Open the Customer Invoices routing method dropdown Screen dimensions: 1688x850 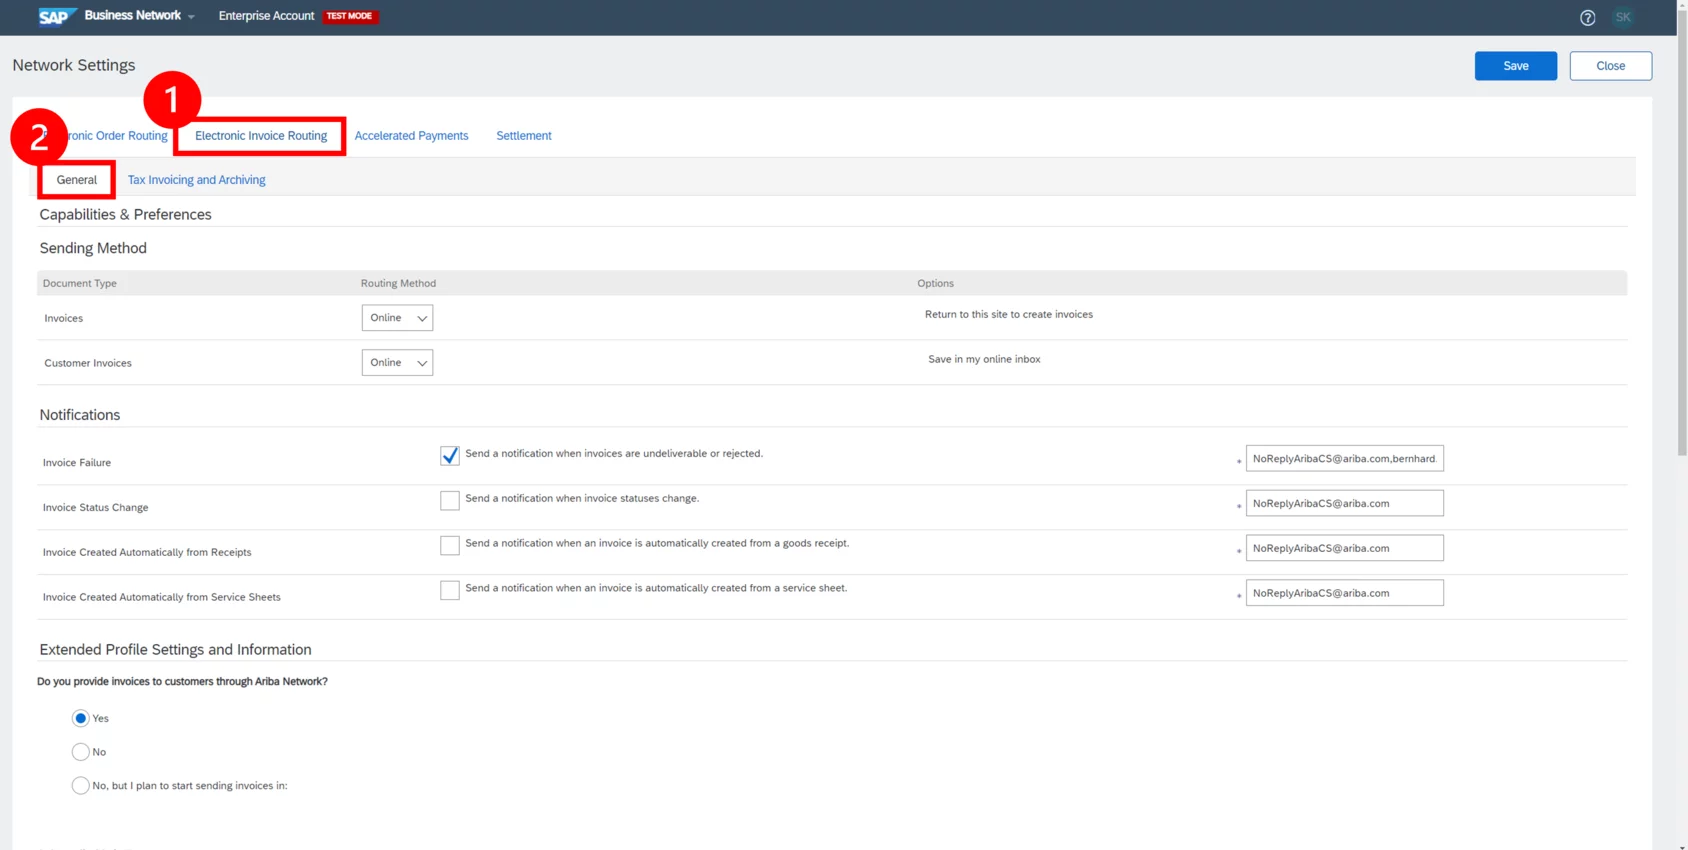pyautogui.click(x=397, y=363)
